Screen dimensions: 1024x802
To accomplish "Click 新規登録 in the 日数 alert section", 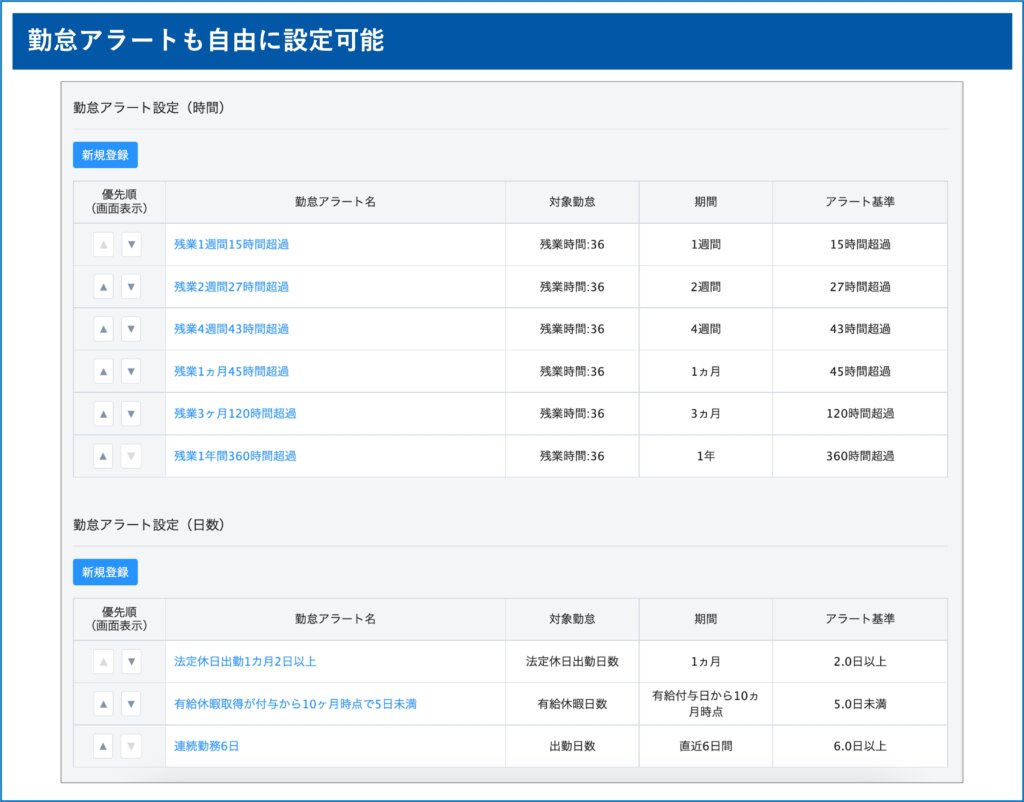I will click(x=105, y=572).
